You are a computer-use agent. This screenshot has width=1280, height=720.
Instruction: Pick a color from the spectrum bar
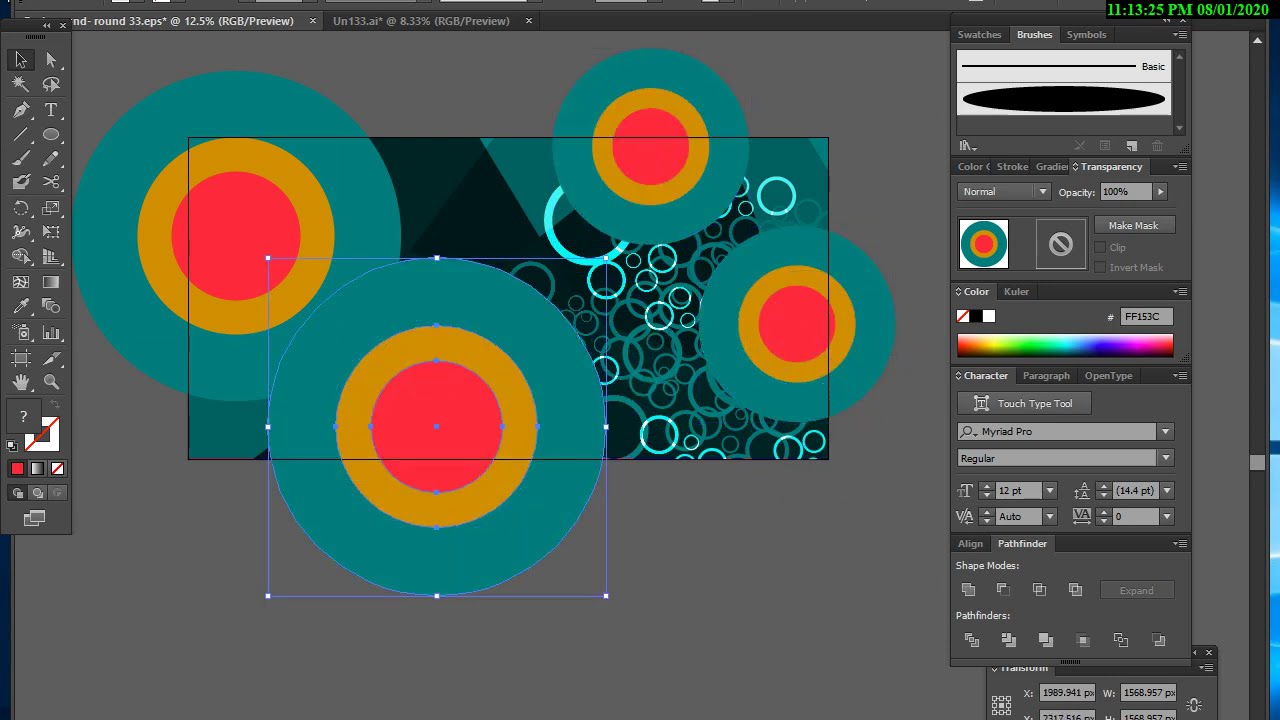tap(1065, 345)
